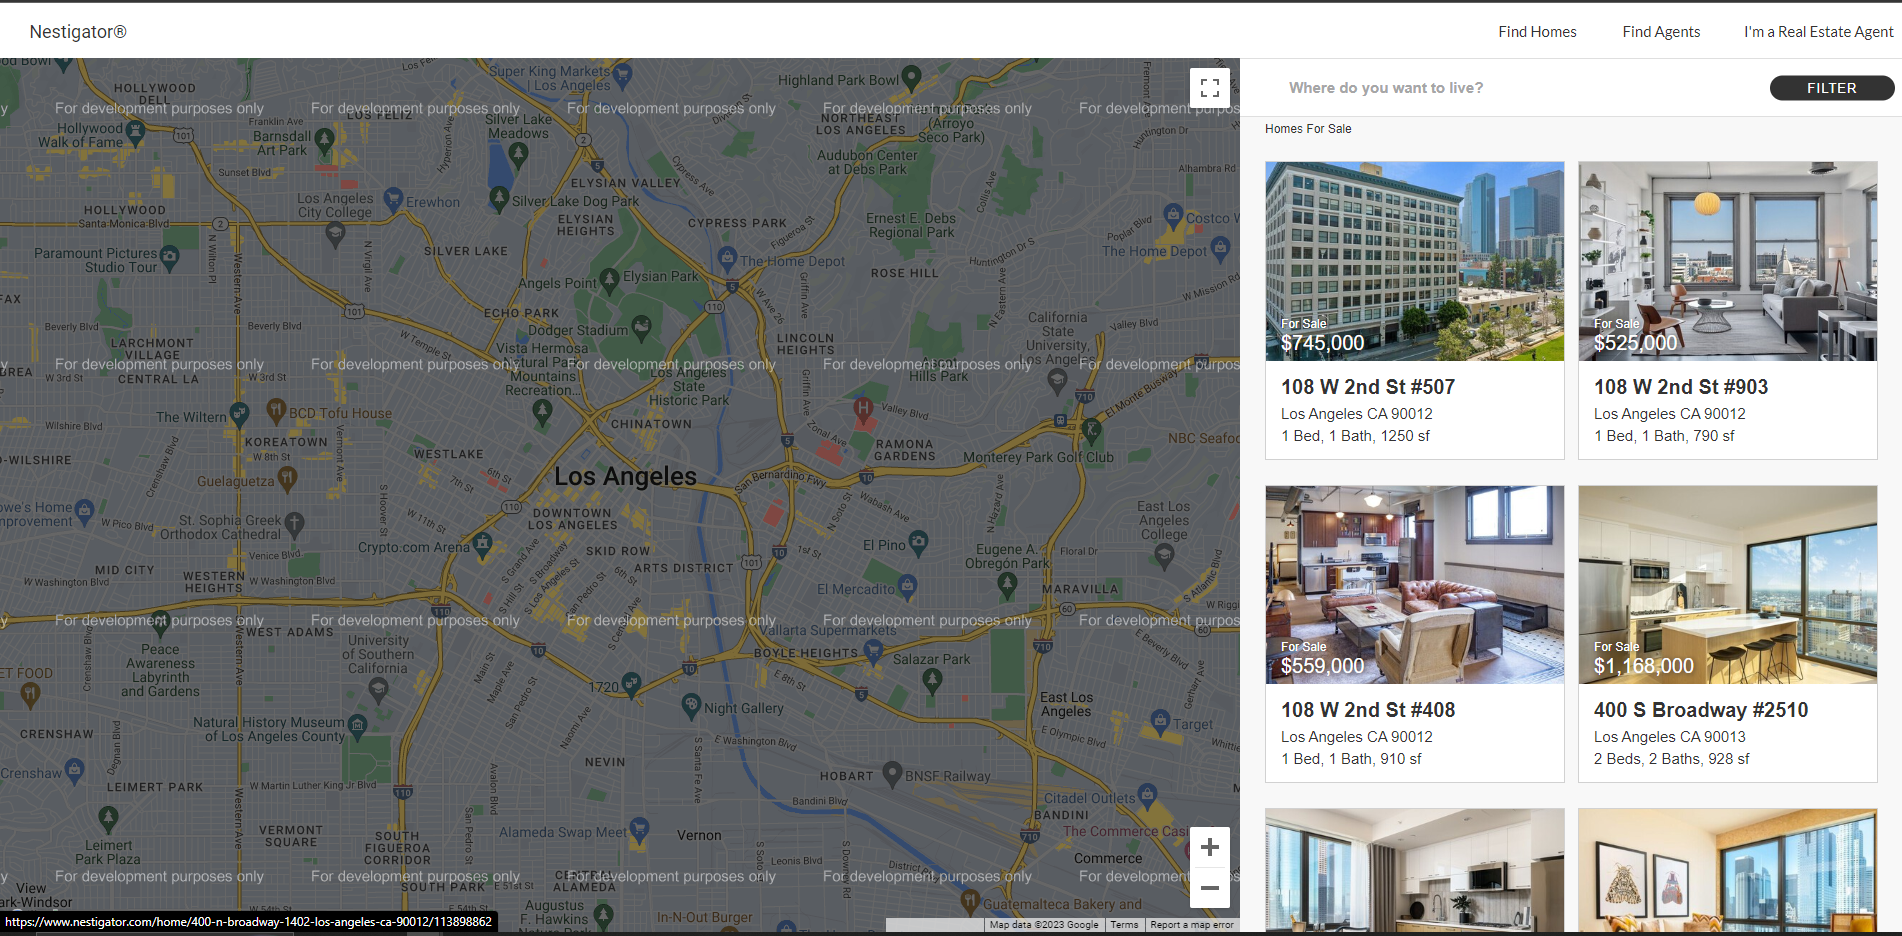Click '2 Beds, 2 Baths, 928 sf' text
Viewport: 1902px width, 936px height.
(1671, 759)
